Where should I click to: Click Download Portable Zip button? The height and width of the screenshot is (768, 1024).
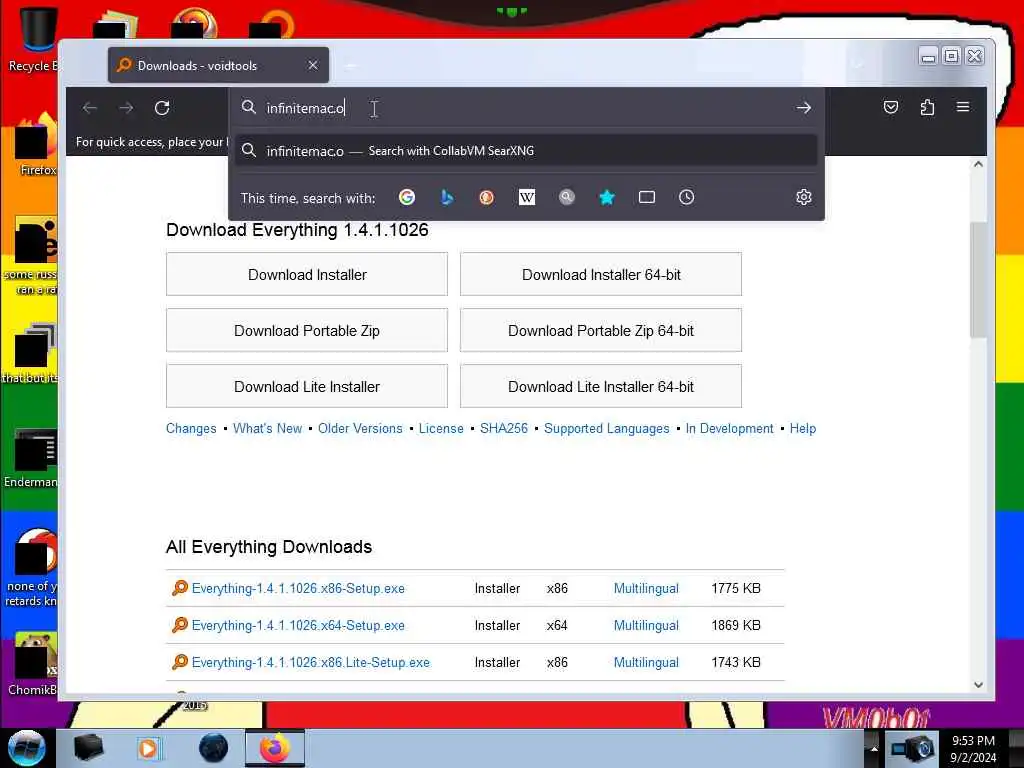tap(307, 330)
